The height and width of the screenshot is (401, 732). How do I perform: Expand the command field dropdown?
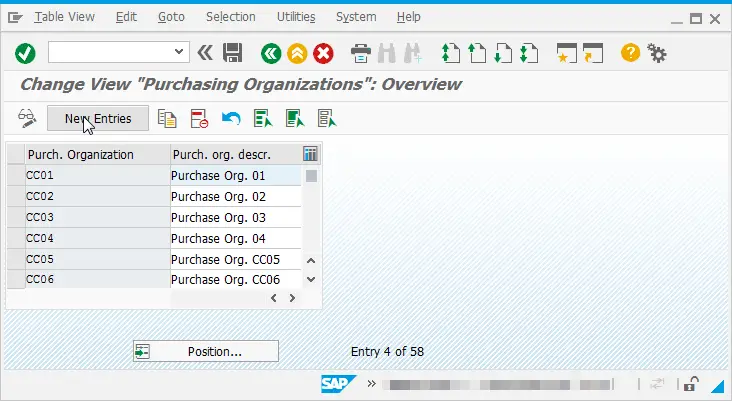[x=180, y=52]
